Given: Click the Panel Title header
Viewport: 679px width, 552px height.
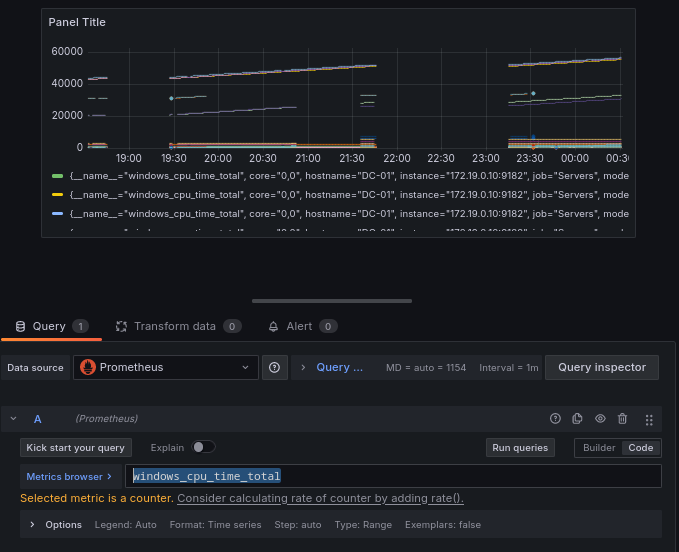Looking at the screenshot, I should click(77, 22).
